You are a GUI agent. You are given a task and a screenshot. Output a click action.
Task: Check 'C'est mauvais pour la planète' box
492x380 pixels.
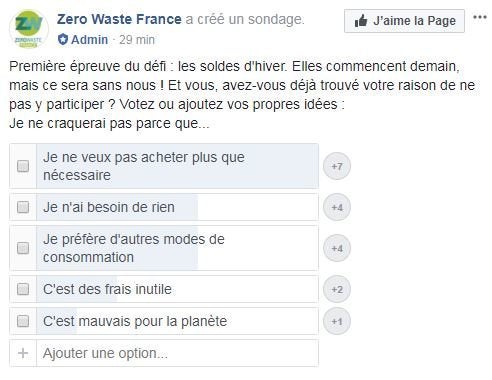pyautogui.click(x=23, y=321)
